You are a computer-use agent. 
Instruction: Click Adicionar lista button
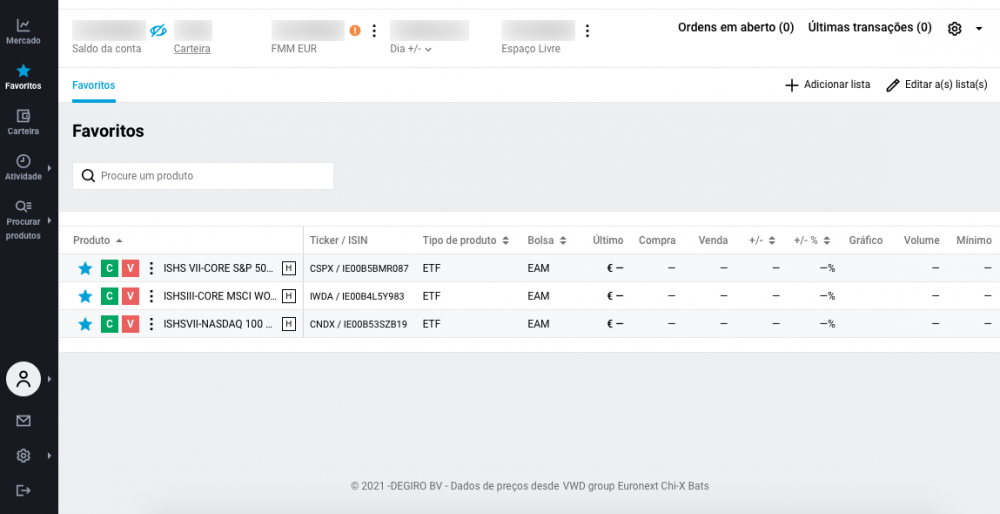click(827, 85)
